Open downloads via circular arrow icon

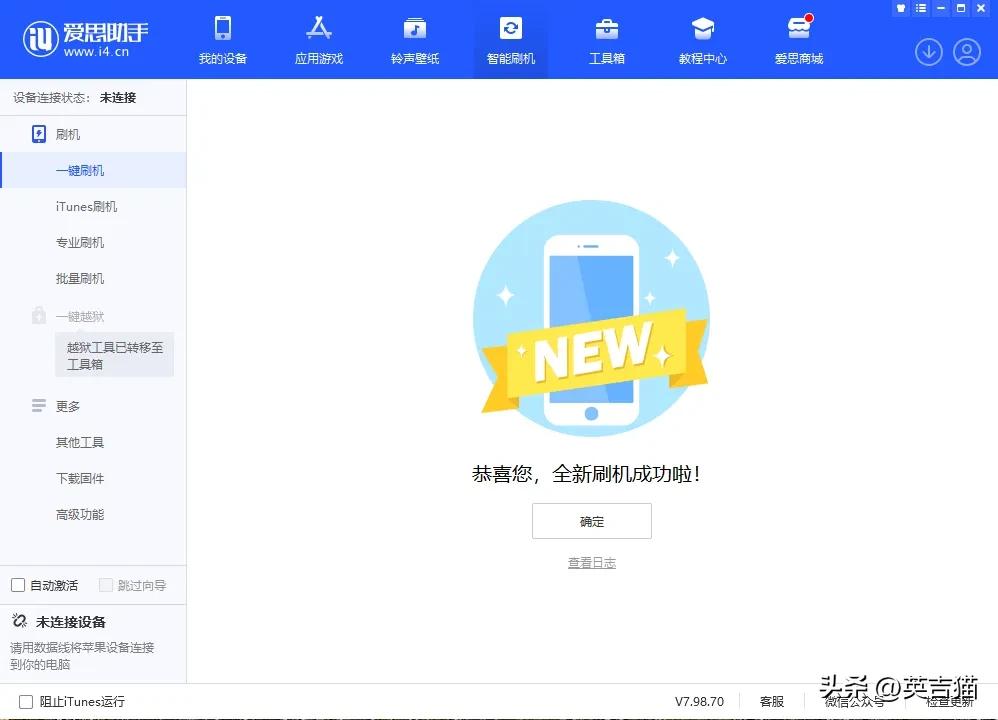click(928, 52)
